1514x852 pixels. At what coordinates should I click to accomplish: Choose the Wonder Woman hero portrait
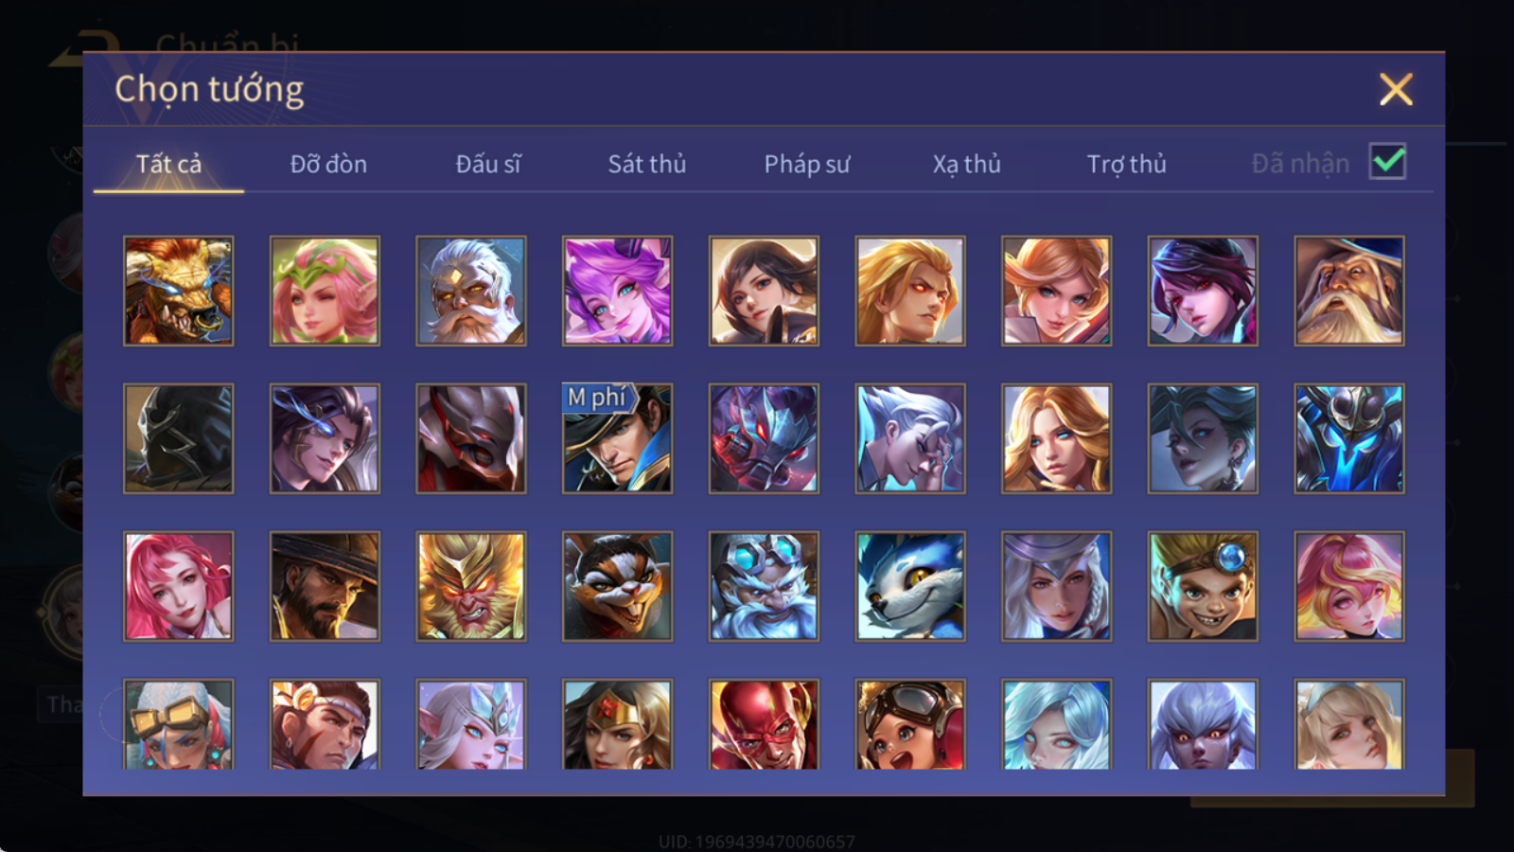click(617, 724)
